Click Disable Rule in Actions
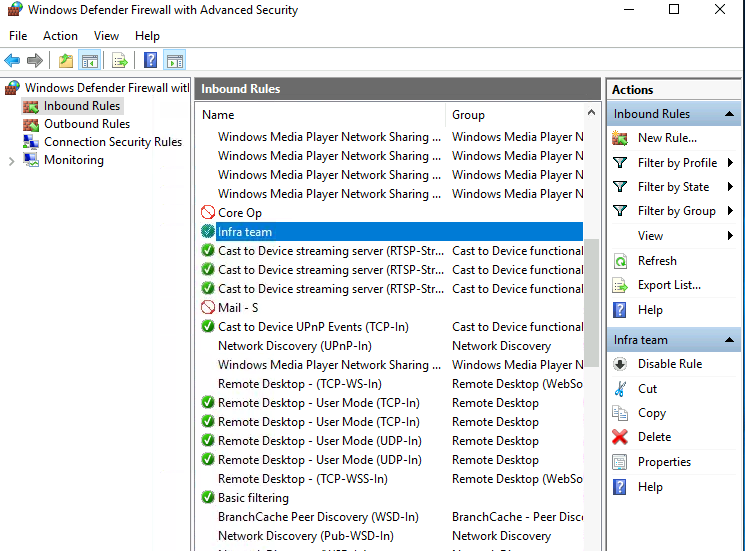745x551 pixels. click(670, 364)
